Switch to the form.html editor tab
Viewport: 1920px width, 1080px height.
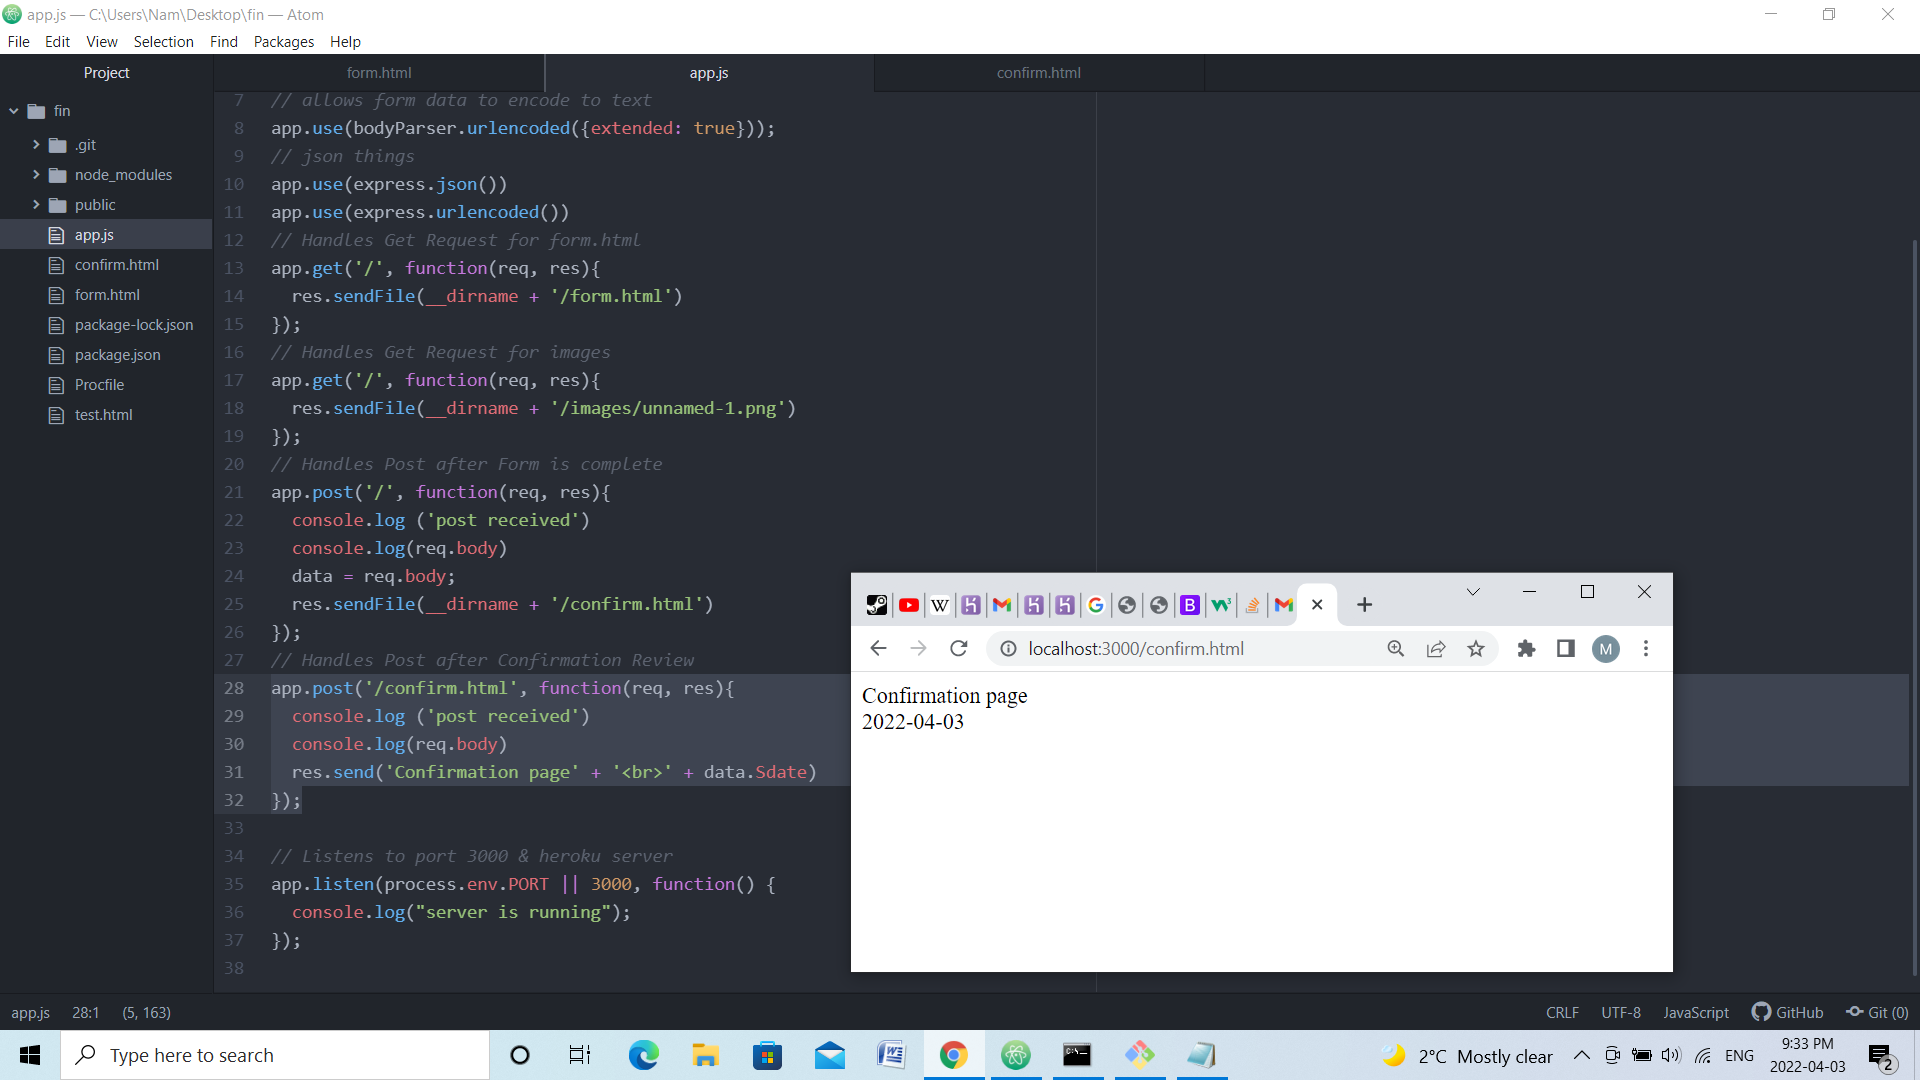379,73
